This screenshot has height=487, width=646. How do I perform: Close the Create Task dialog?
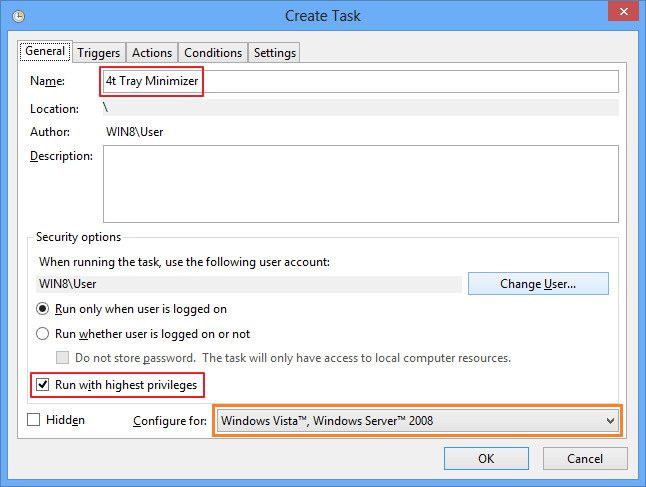click(623, 11)
